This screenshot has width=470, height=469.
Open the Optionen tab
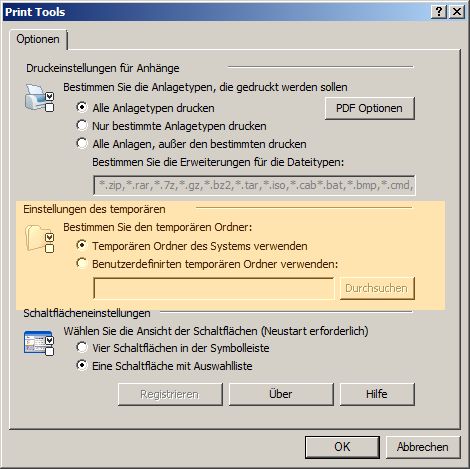click(x=38, y=39)
